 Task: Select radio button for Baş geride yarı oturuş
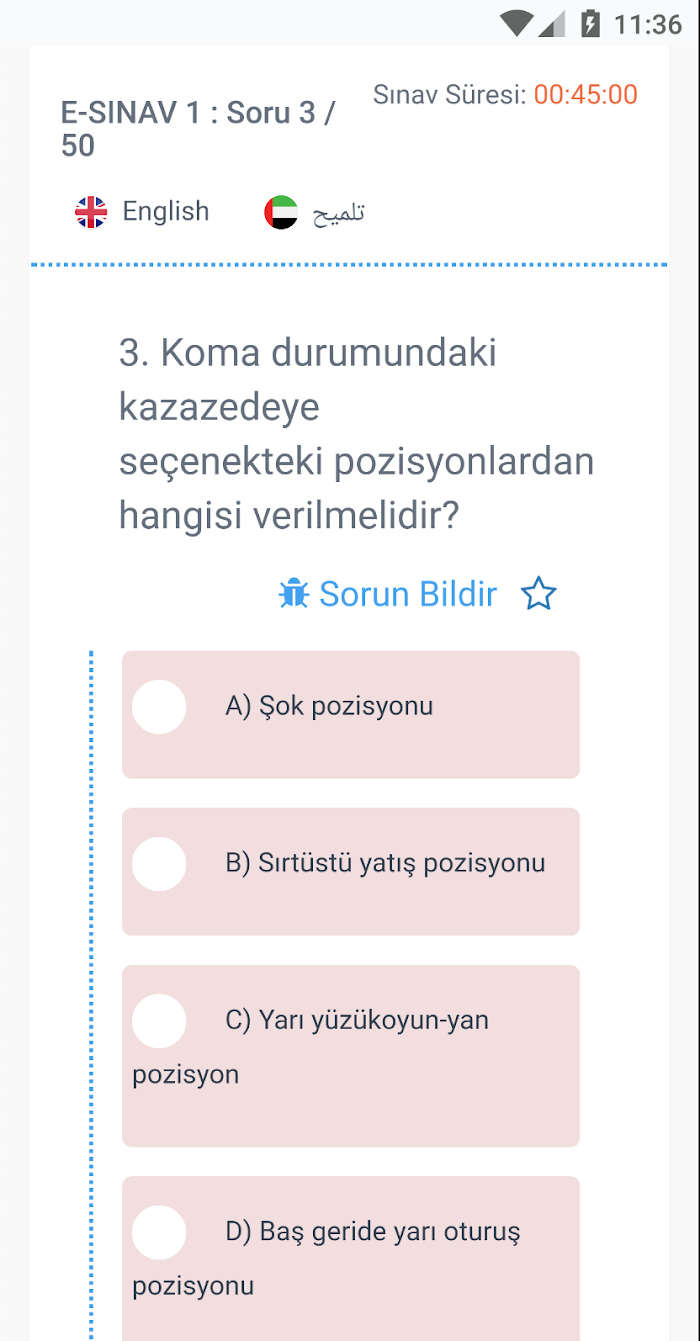[159, 1232]
